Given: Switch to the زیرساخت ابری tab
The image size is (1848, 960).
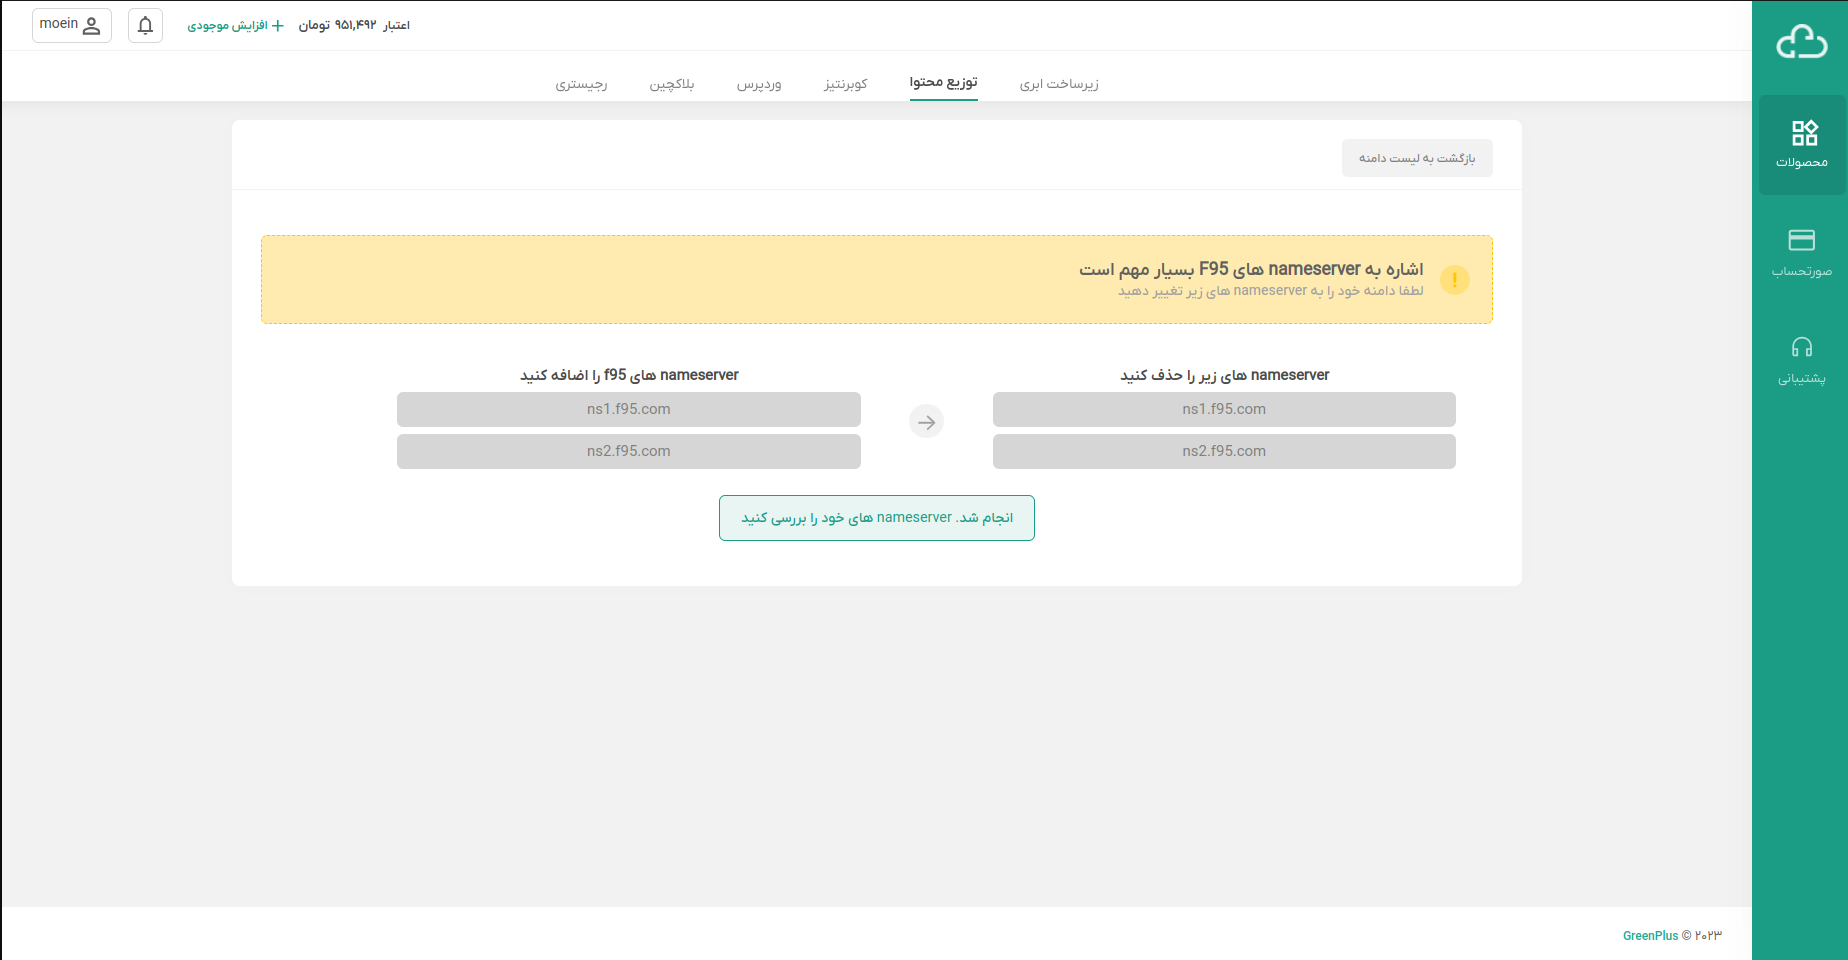Looking at the screenshot, I should (x=1059, y=84).
